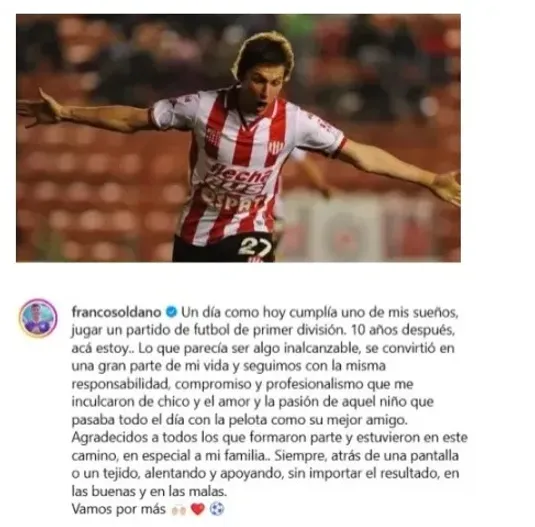535x527 pixels.
Task: Click the 'Vamos por más' text
Action: [118, 509]
